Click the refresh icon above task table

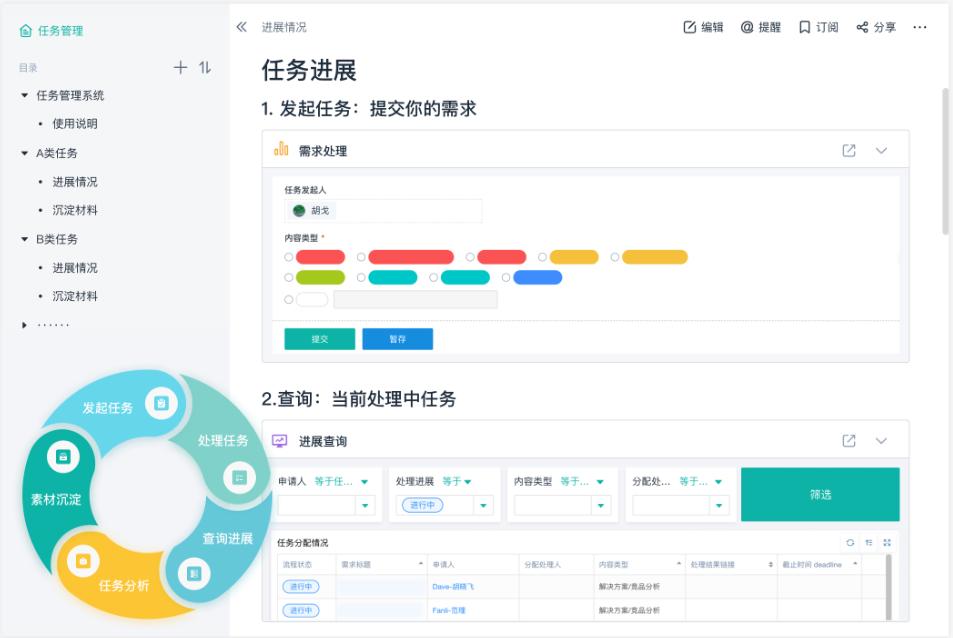(851, 542)
